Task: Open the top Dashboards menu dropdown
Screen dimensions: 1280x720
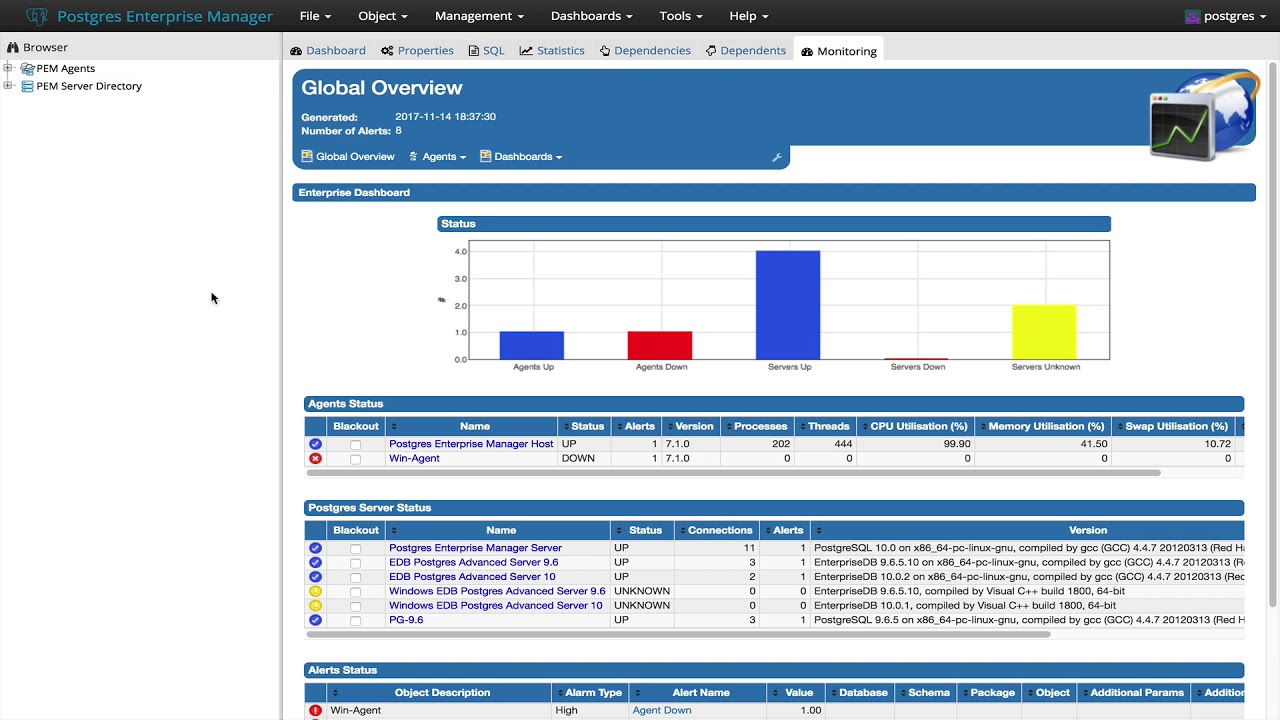Action: click(592, 16)
